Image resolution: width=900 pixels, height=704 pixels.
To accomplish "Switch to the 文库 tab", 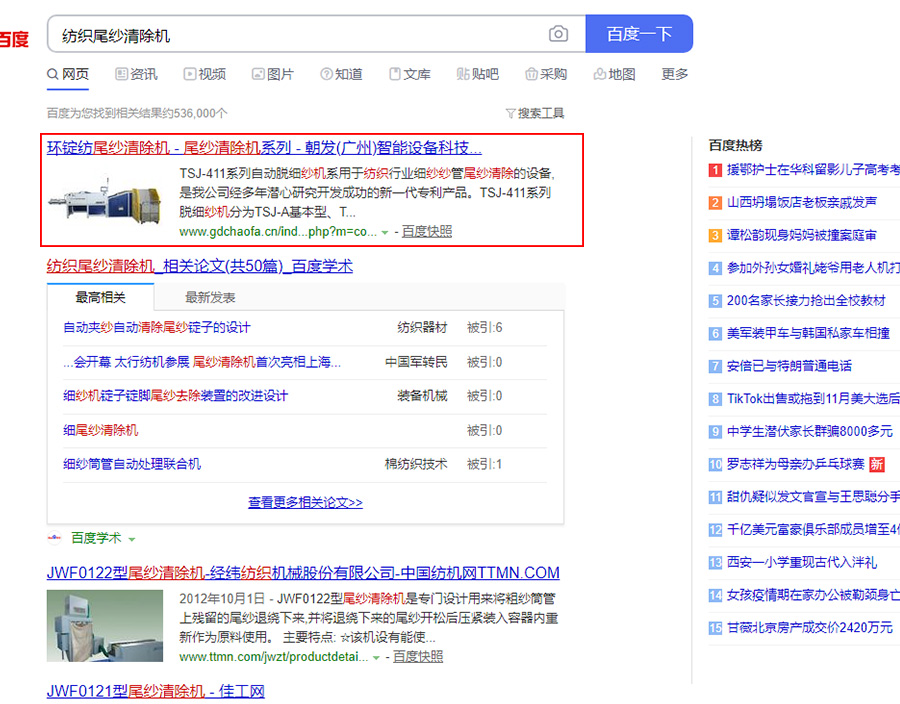I will 409,75.
